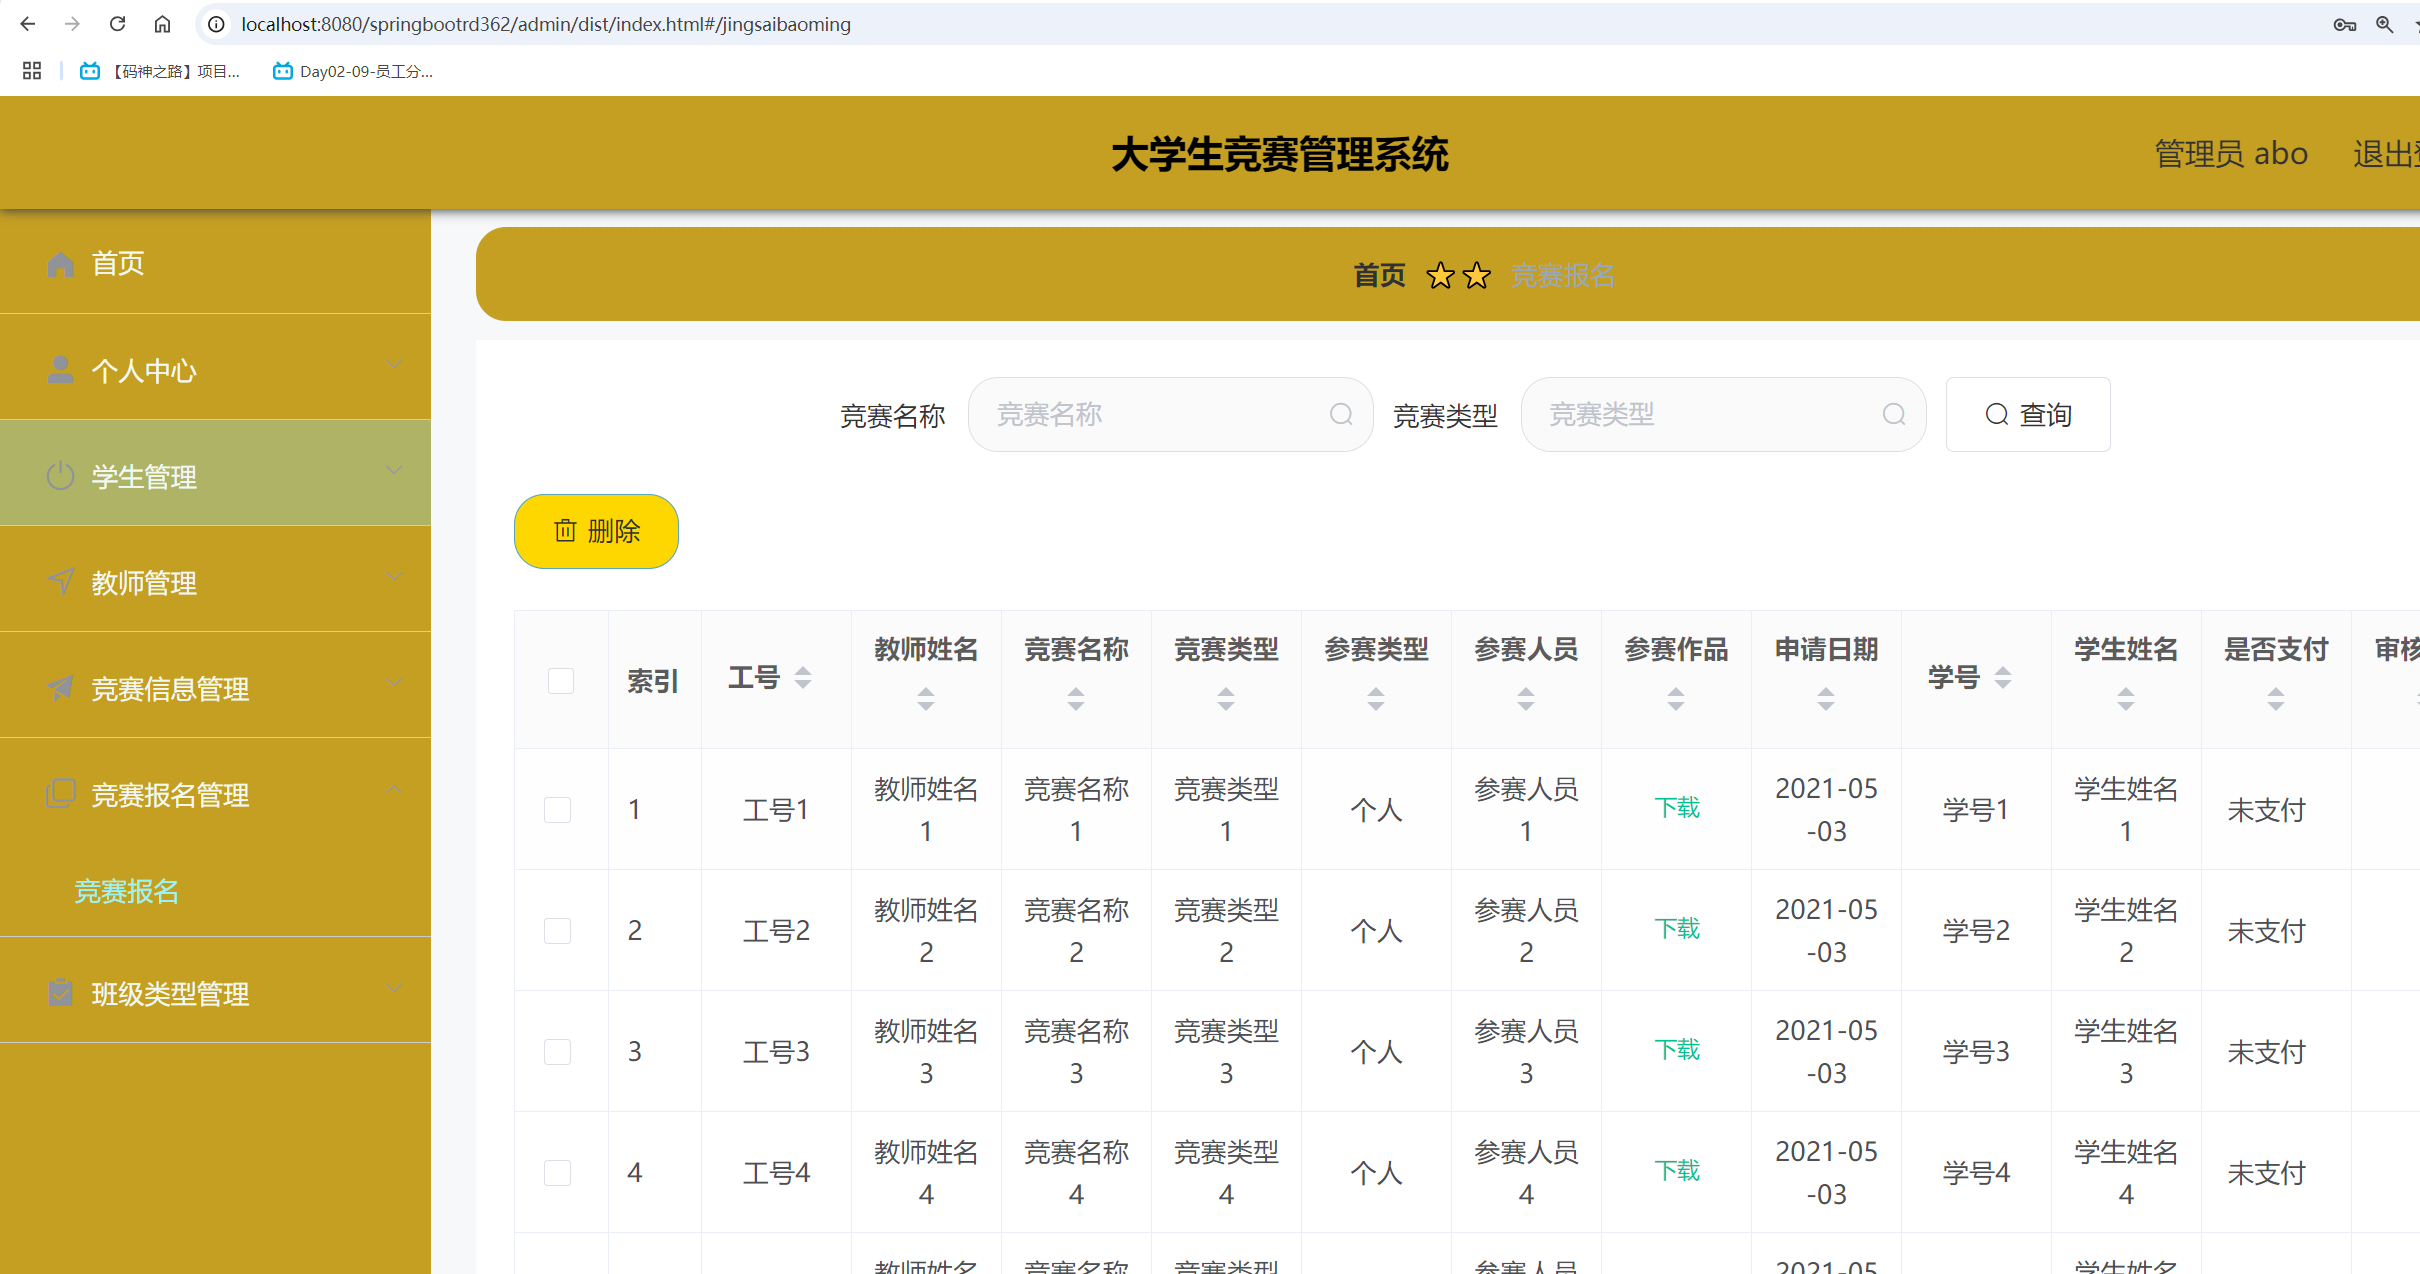The width and height of the screenshot is (2420, 1274).
Task: Check the checkbox for row index 1
Action: click(x=558, y=809)
